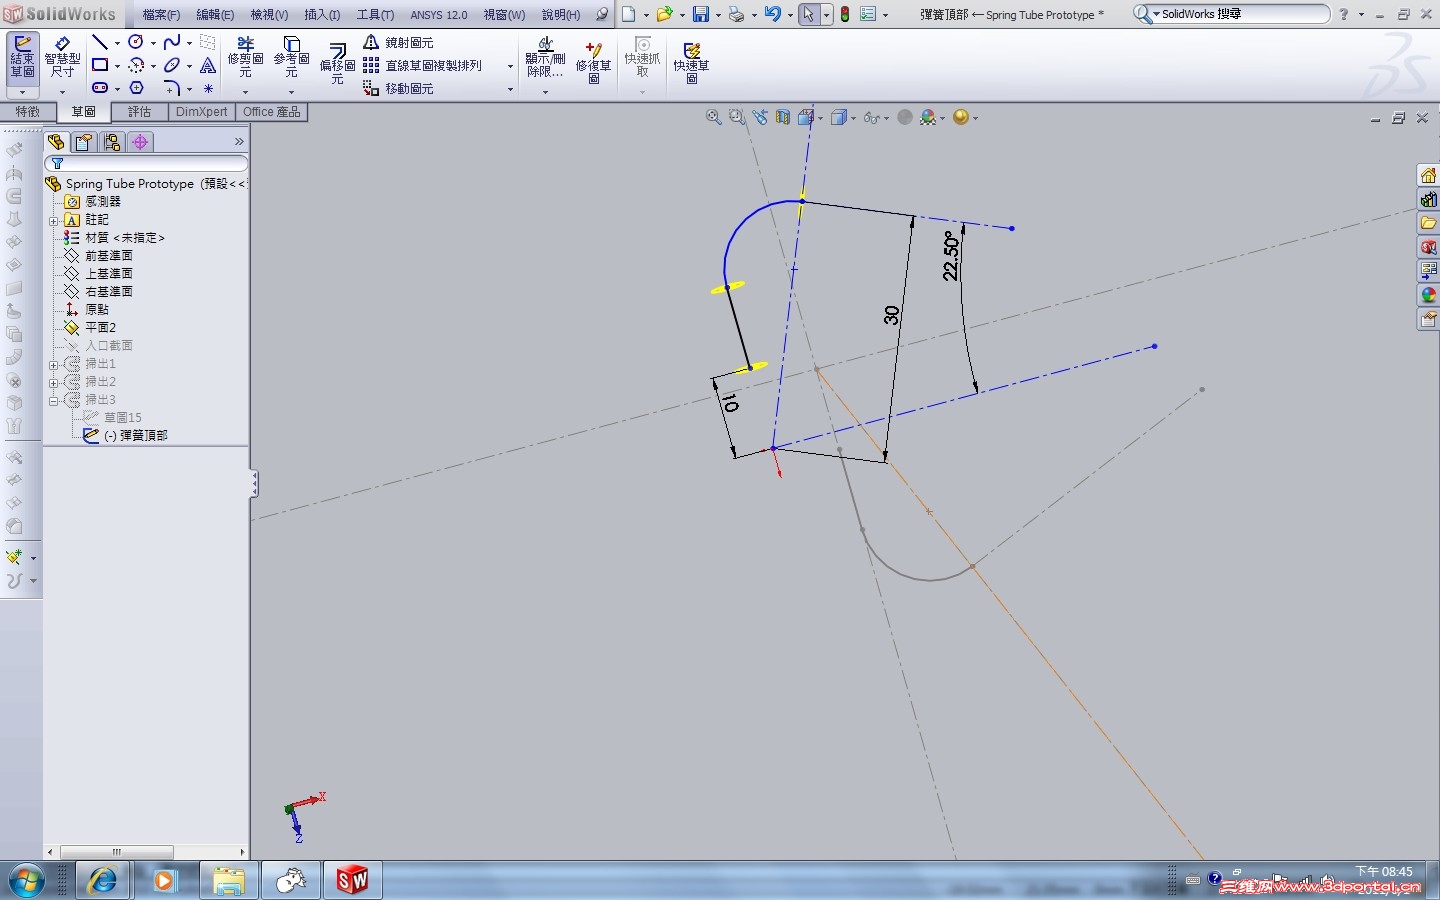Click the feature tree filter field
Viewport: 1440px width, 900px height.
tap(146, 163)
